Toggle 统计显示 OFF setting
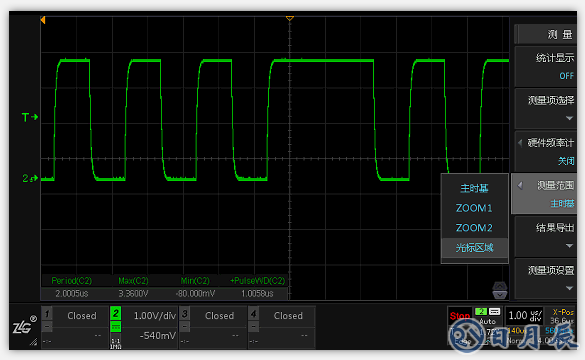The image size is (585, 360). coord(546,67)
